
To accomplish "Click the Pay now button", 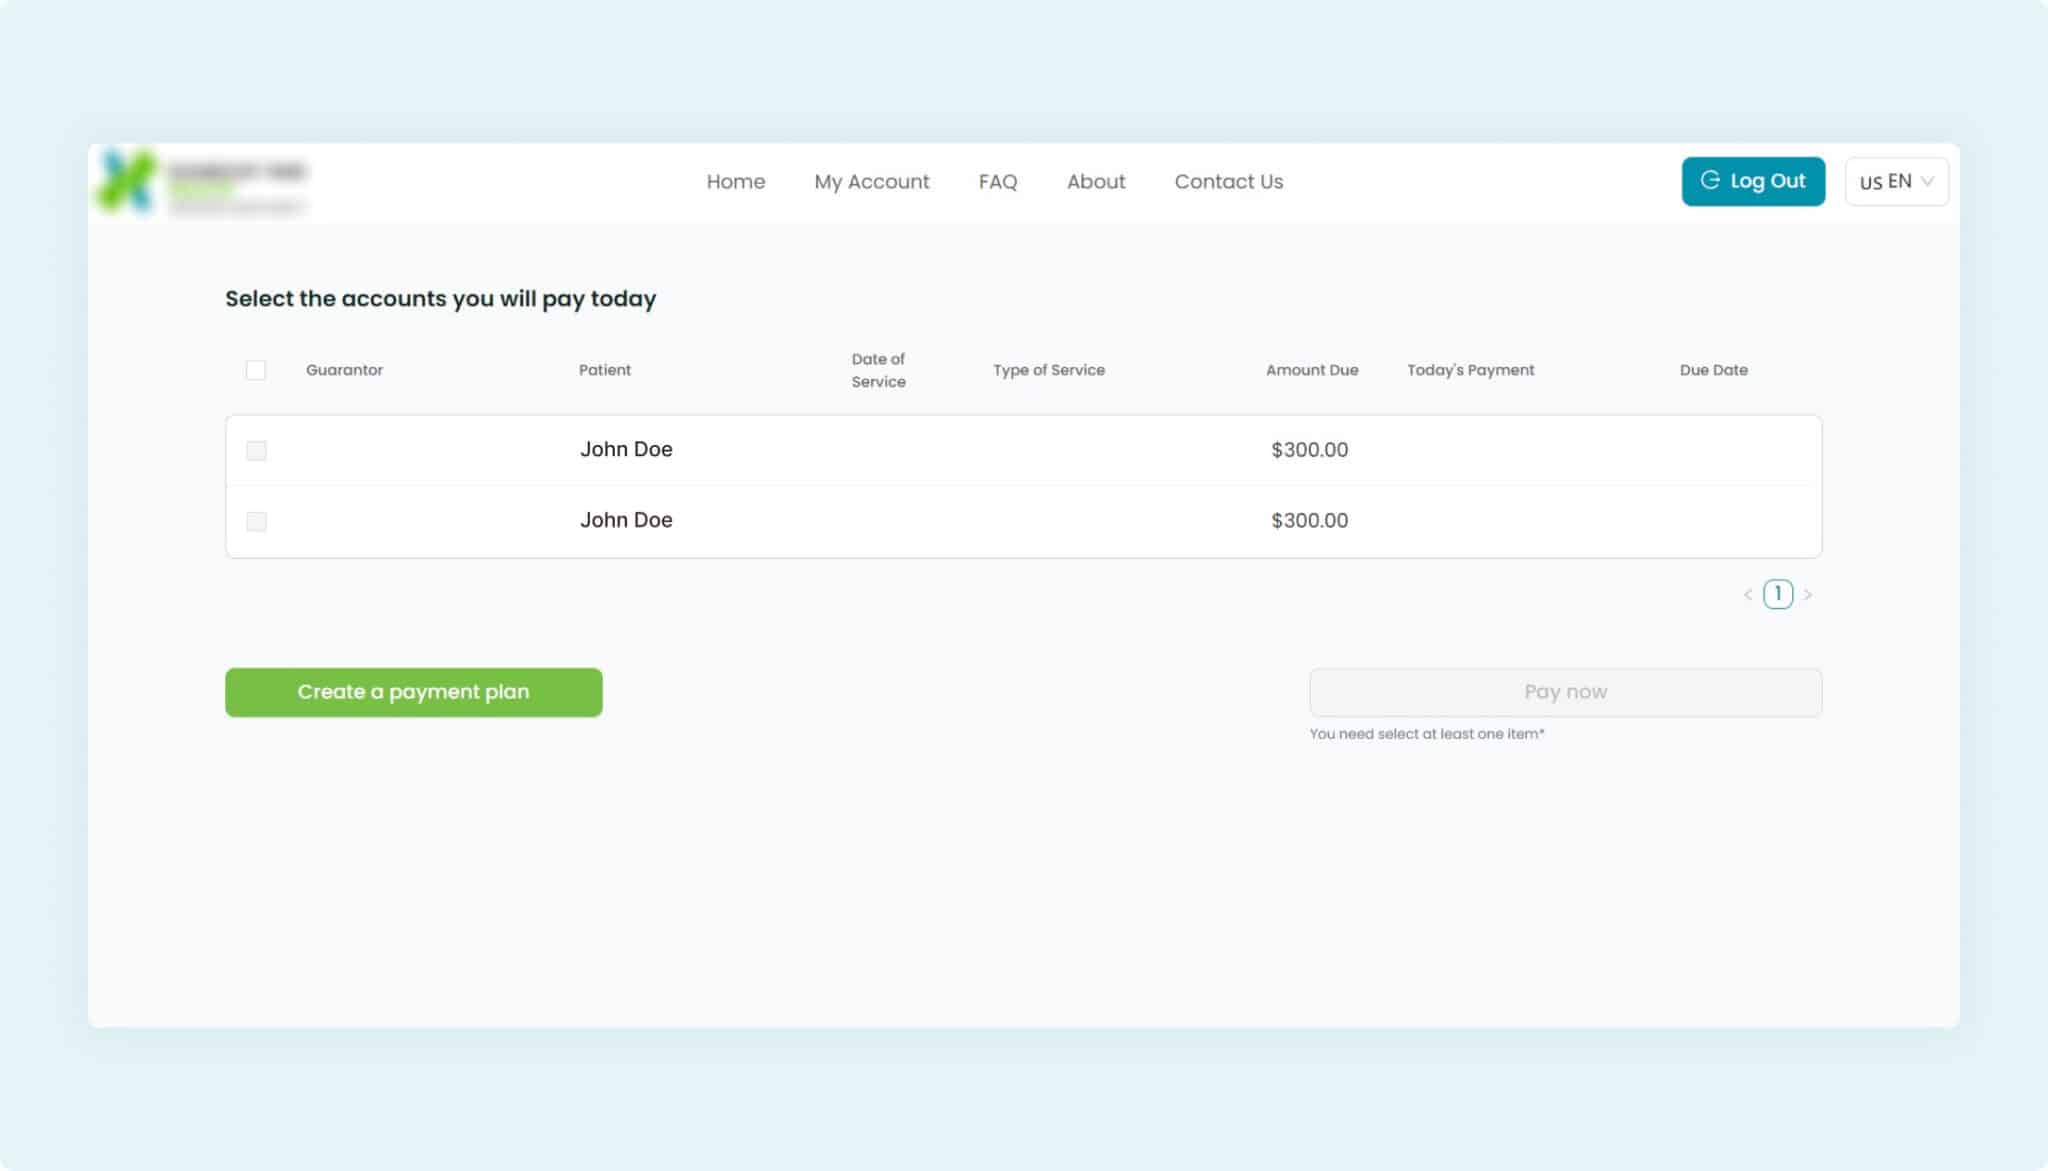I will [1564, 690].
